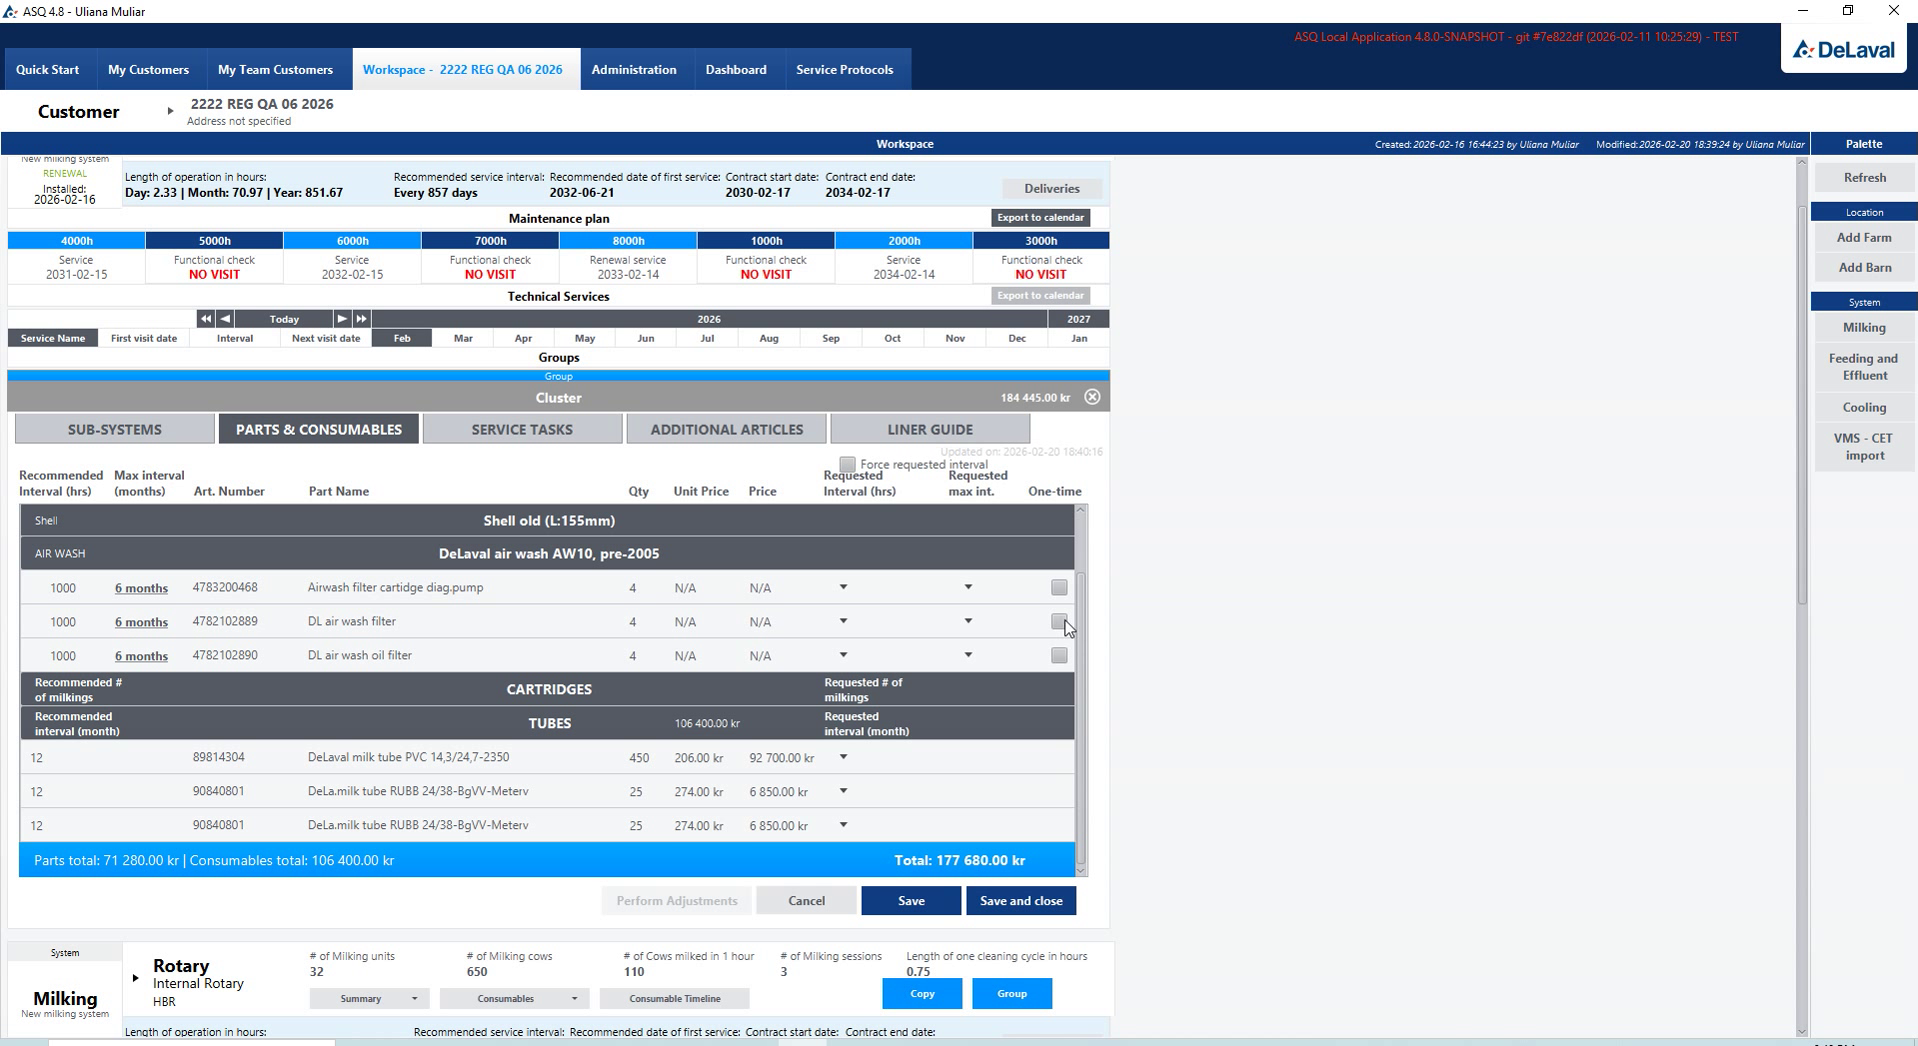
Task: Click the Copy button for Rotary
Action: click(922, 994)
